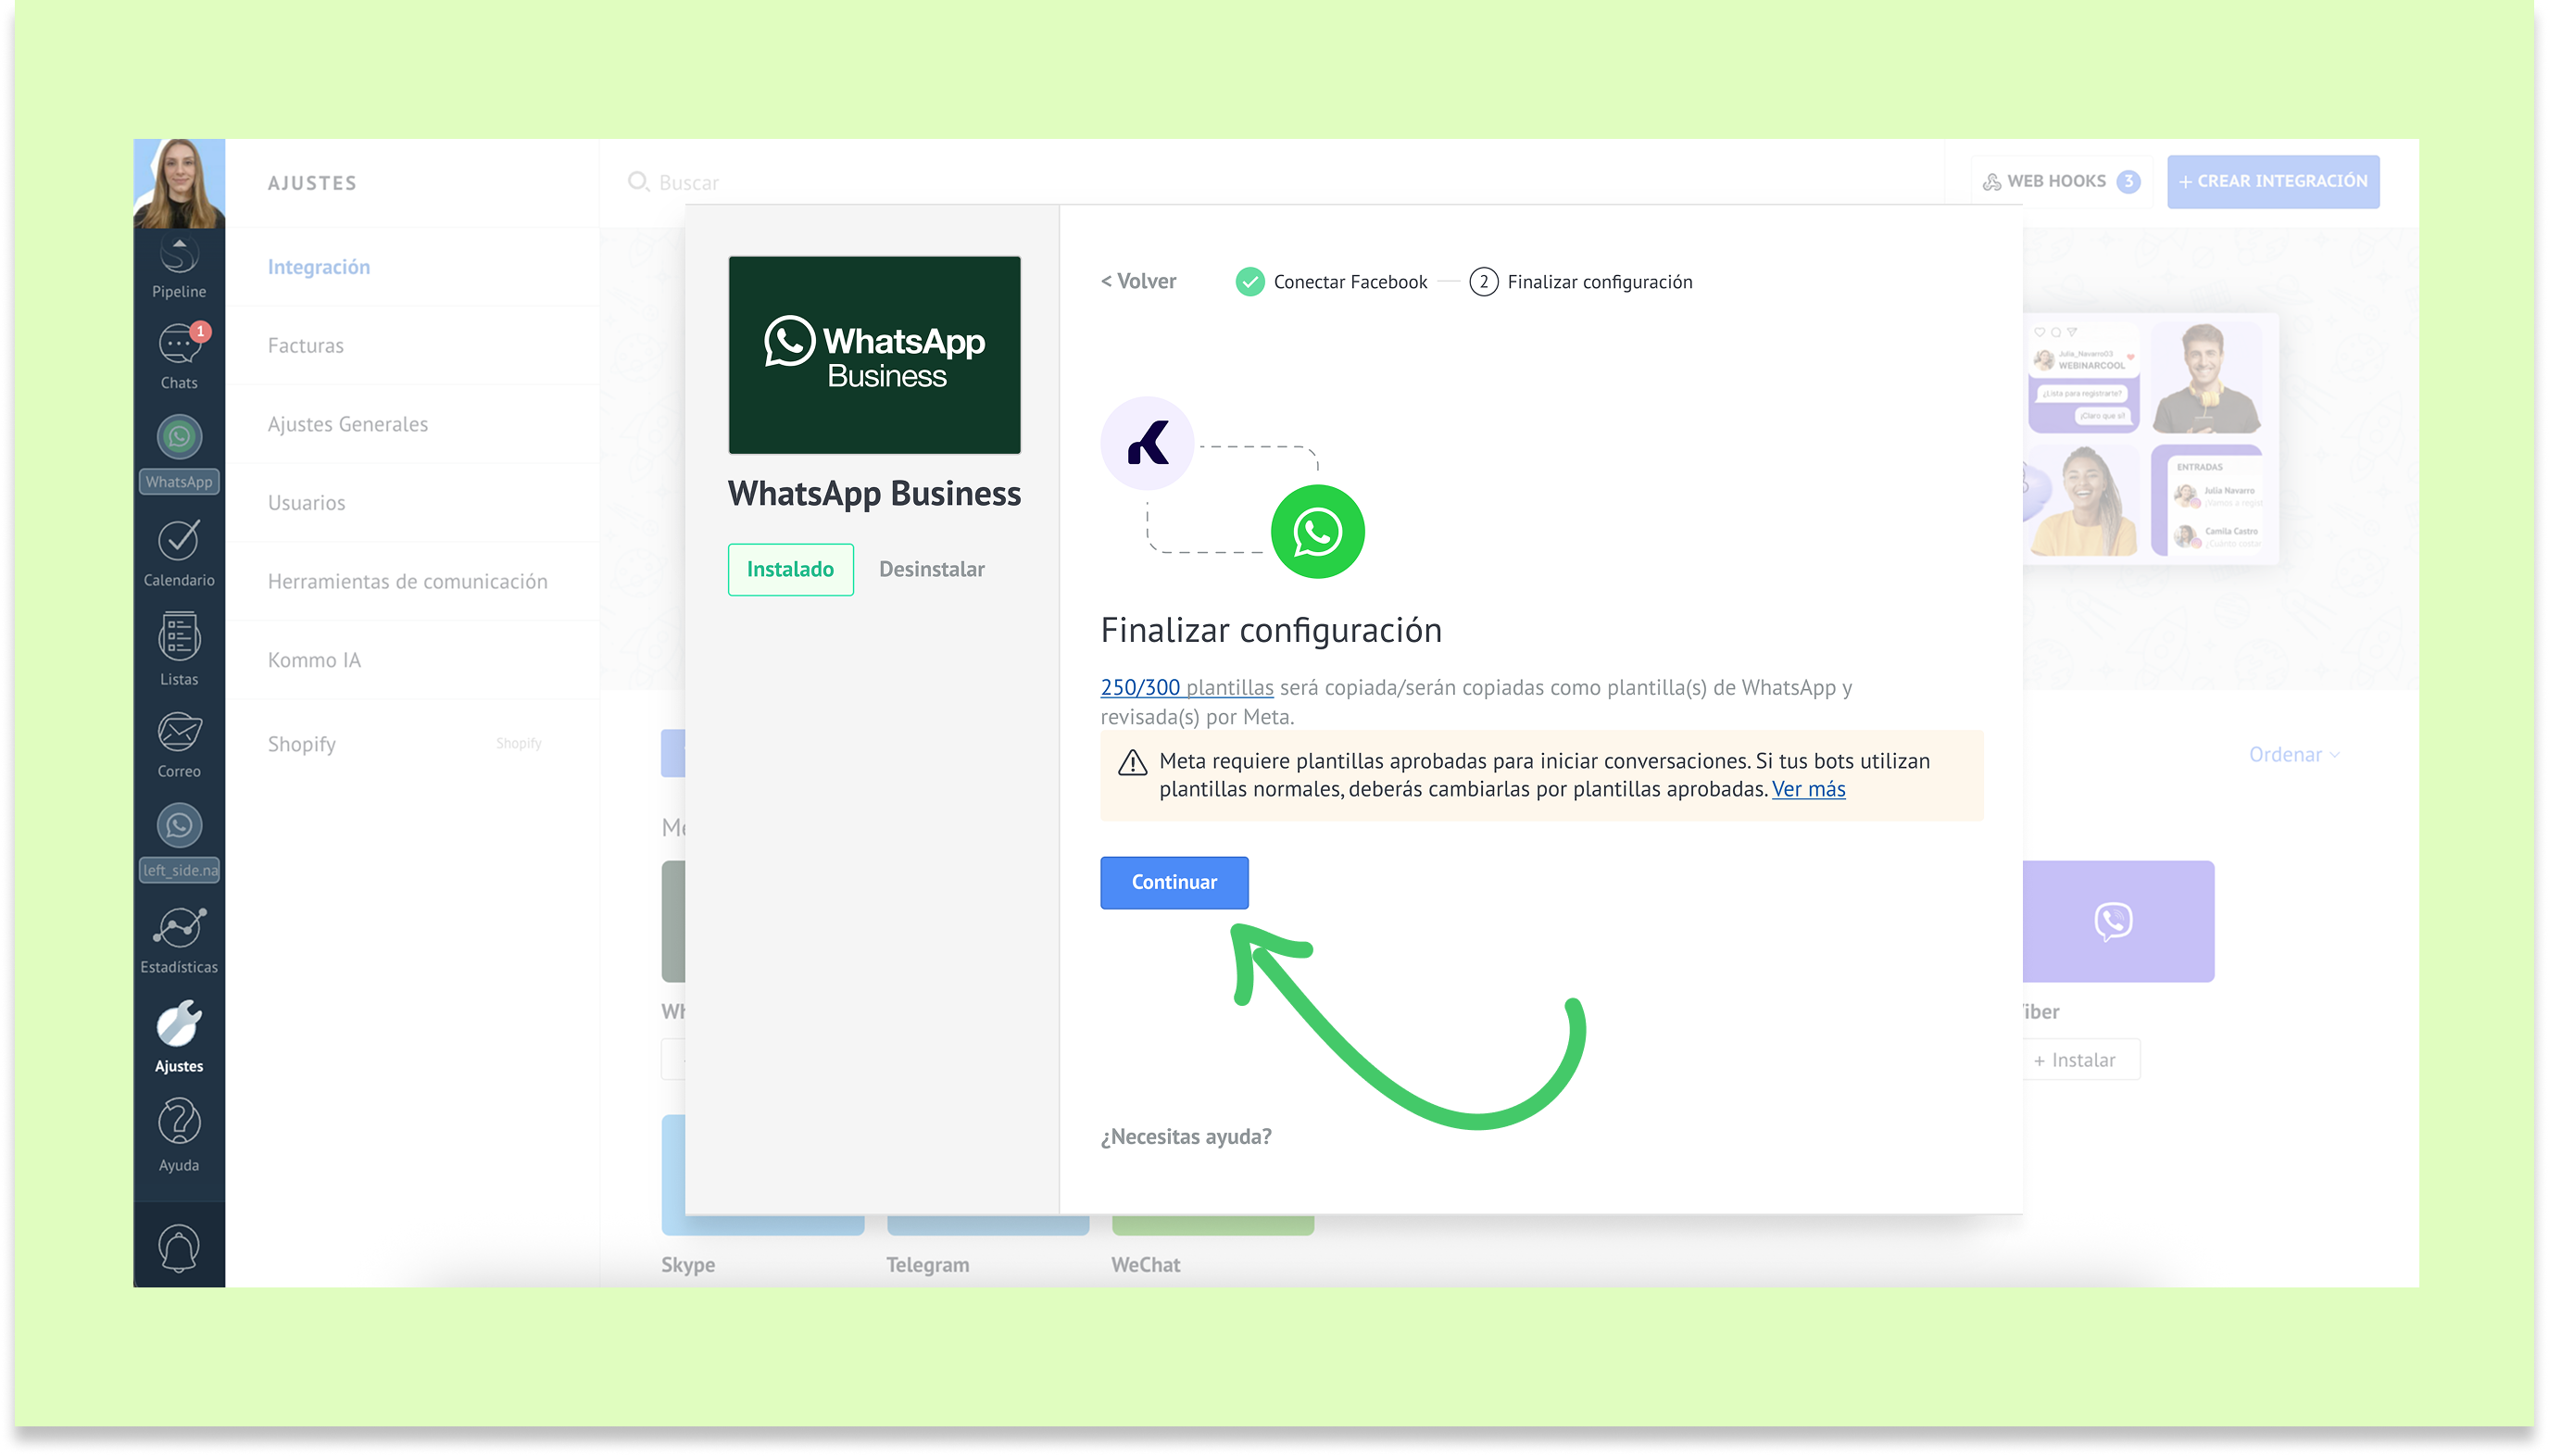Select Integración in settings menu
The image size is (2549, 1456).
319,267
